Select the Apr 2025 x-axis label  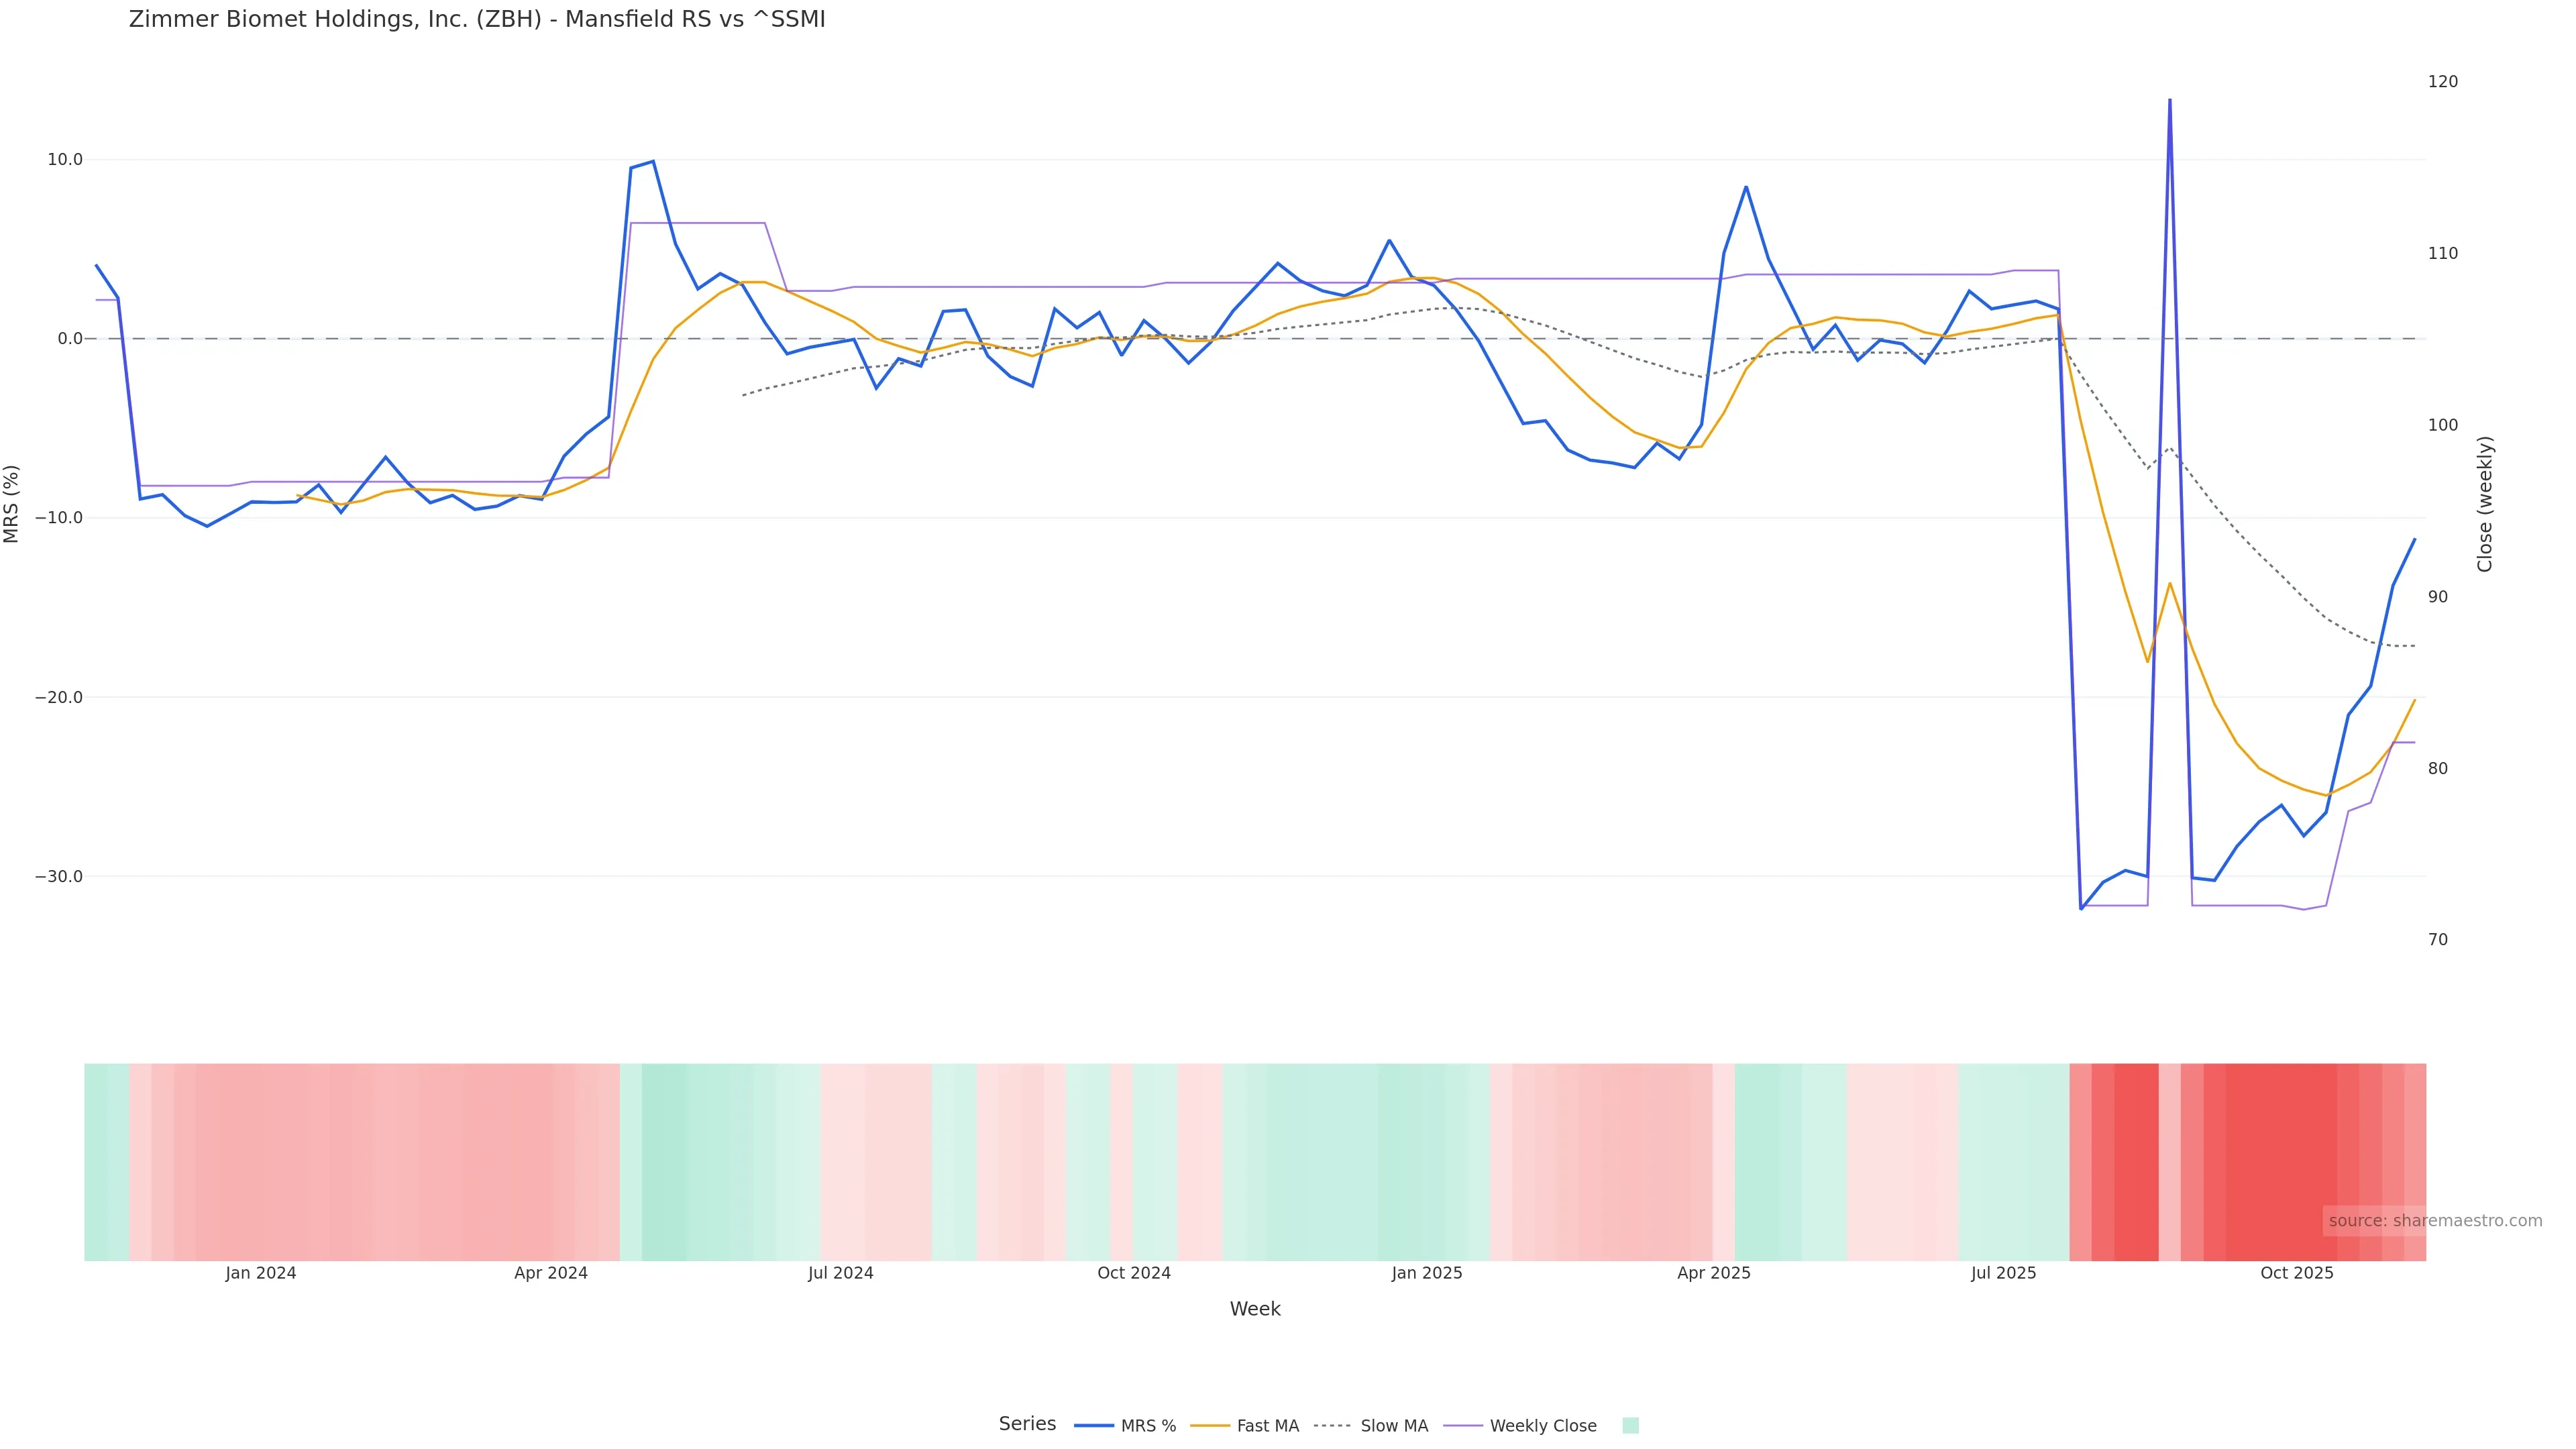(x=1714, y=1273)
